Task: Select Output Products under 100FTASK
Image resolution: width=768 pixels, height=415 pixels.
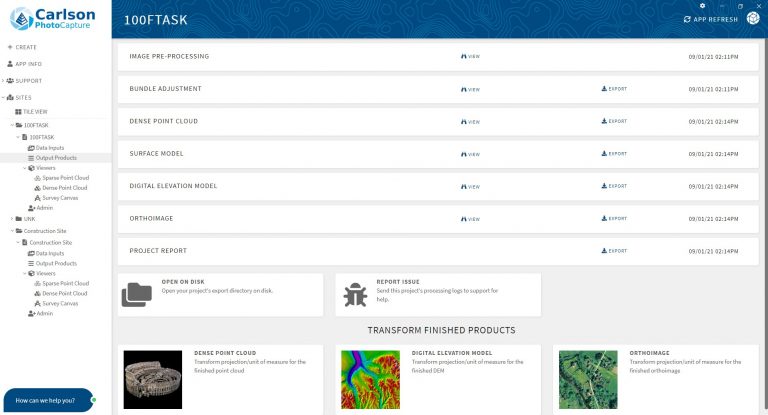Action: (56, 158)
